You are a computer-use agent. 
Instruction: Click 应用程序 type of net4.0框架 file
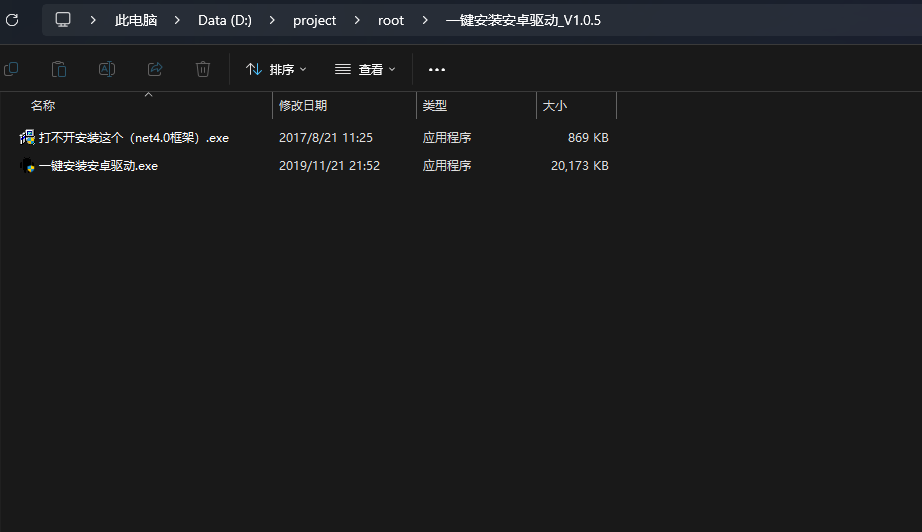coord(447,138)
